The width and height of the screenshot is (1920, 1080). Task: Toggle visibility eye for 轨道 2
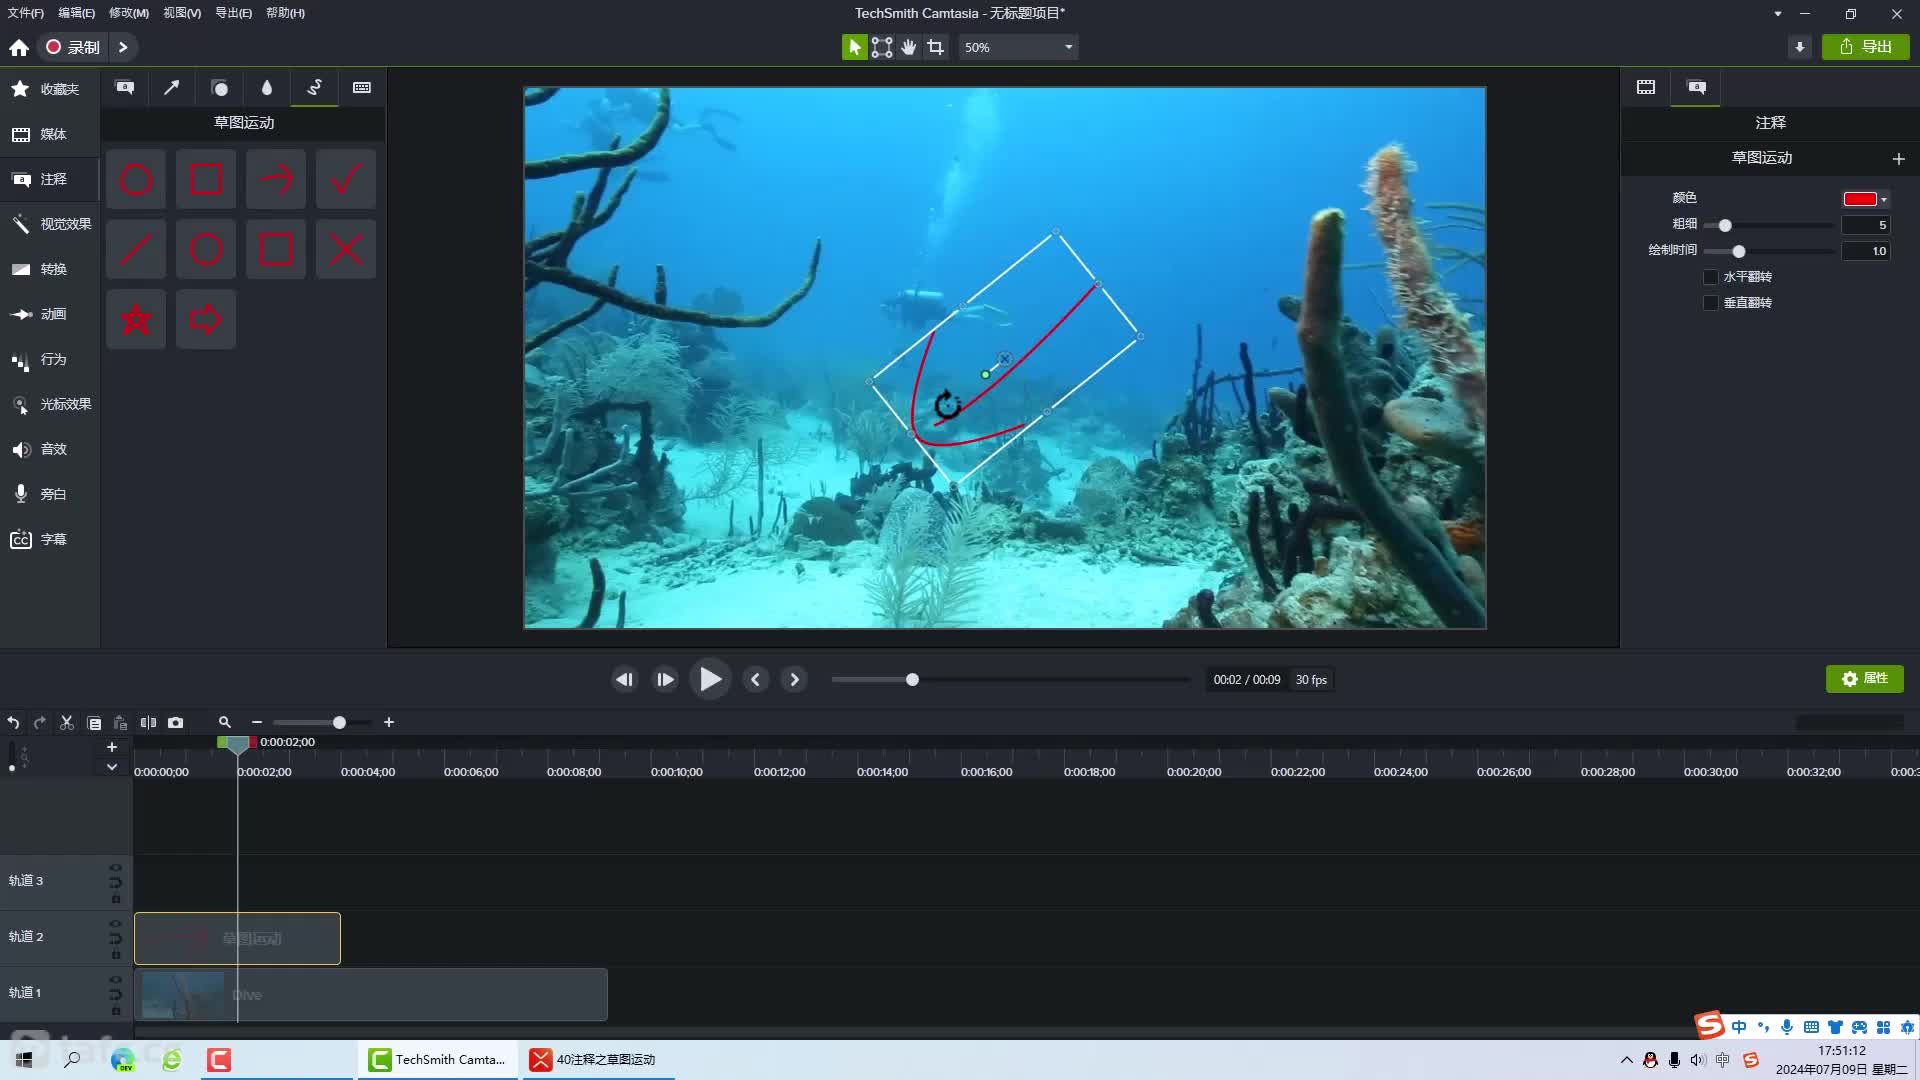click(115, 924)
